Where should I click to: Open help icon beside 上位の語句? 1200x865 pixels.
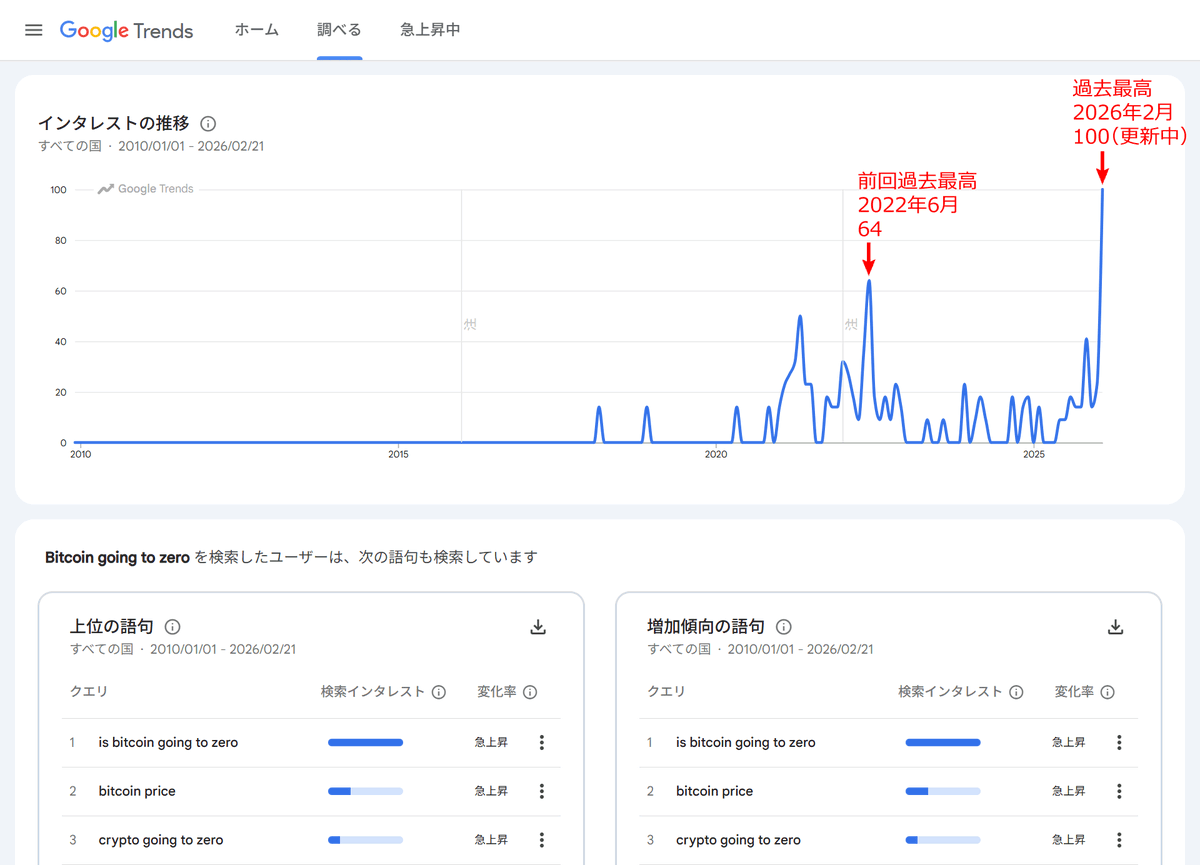coord(172,627)
